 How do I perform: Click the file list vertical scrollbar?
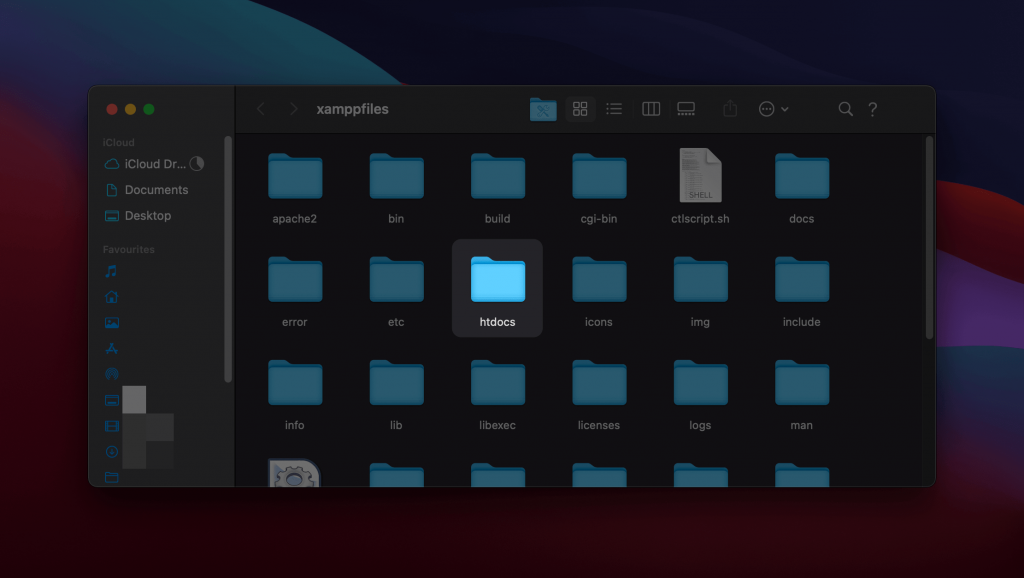pos(929,238)
